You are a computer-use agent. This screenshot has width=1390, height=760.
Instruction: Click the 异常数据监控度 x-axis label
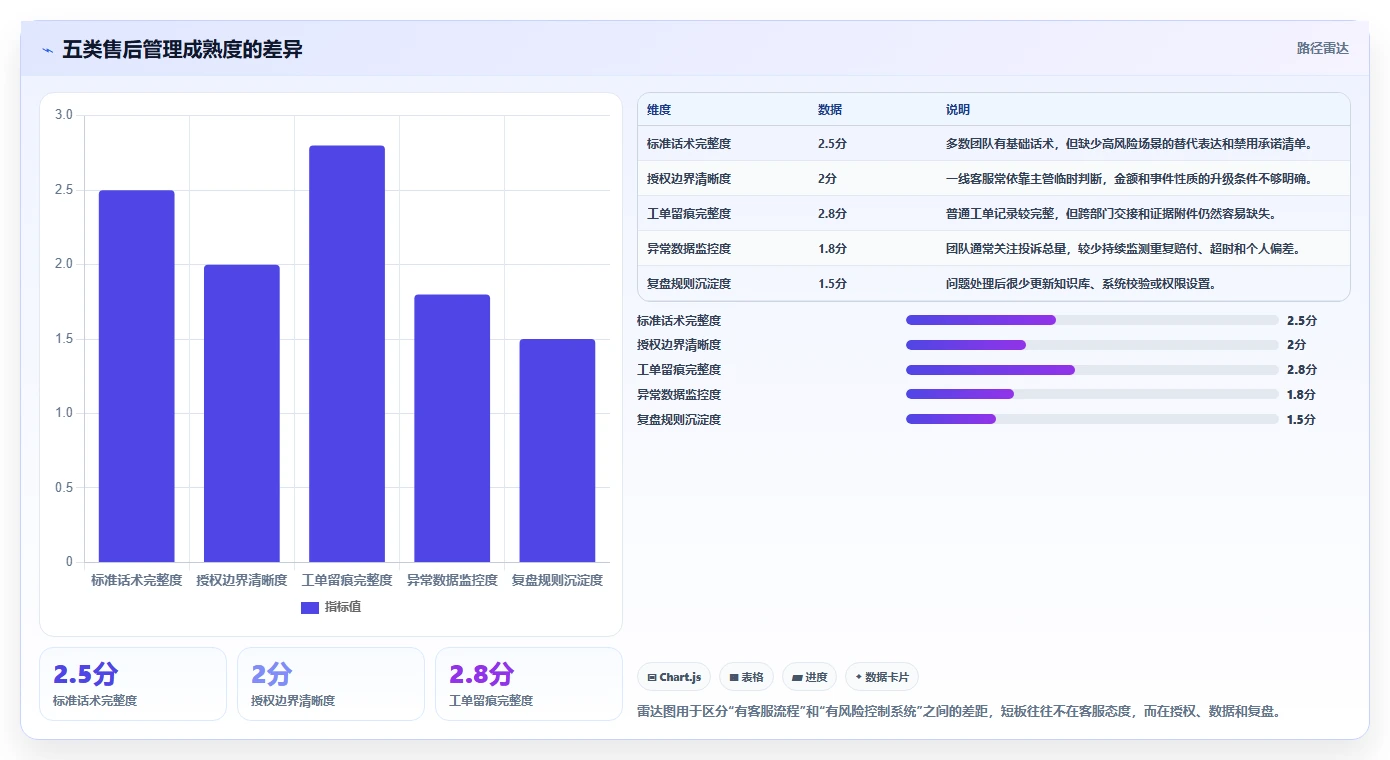[452, 580]
